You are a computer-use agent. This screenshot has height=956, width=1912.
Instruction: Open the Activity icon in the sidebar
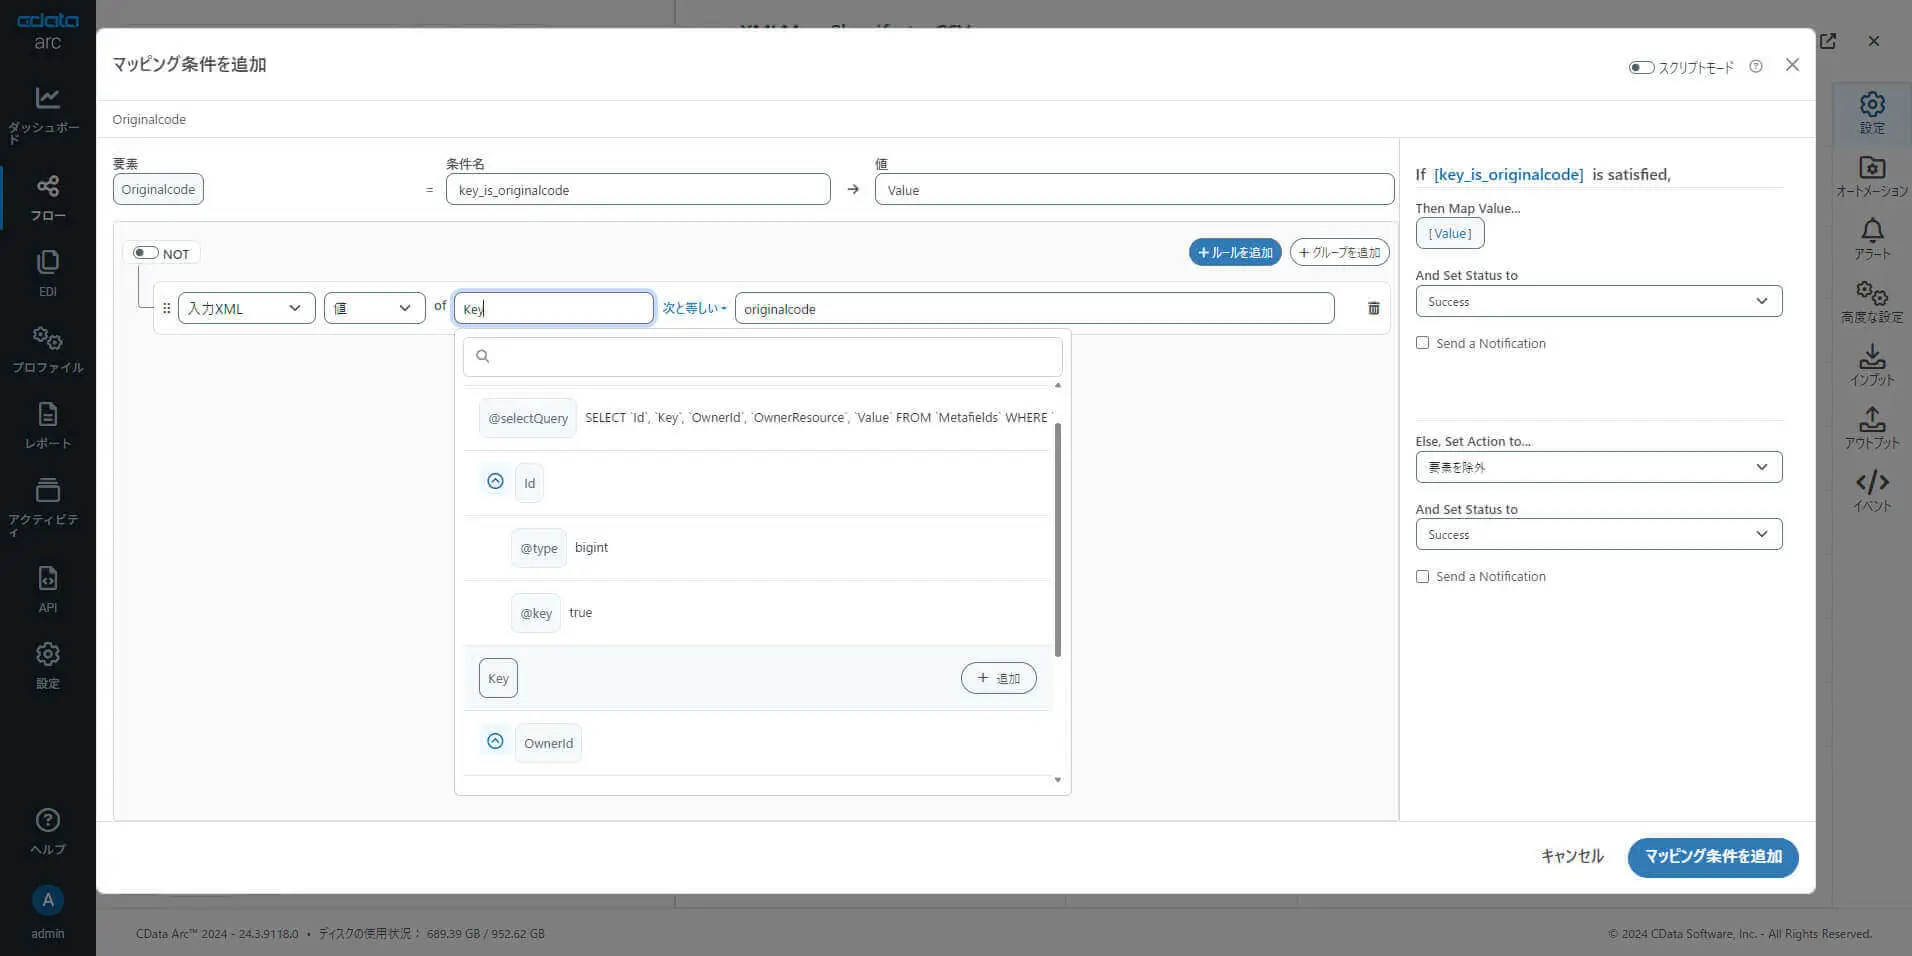pos(47,490)
